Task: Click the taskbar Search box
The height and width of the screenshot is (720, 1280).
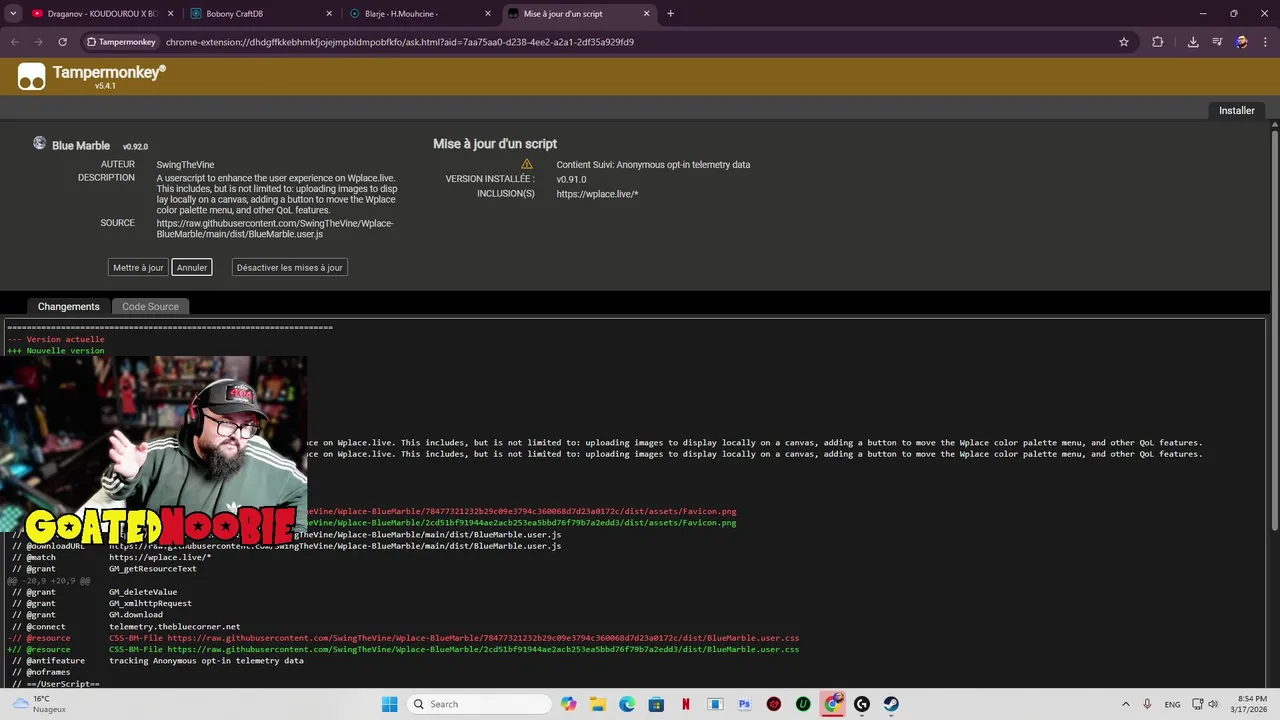Action: pos(480,704)
